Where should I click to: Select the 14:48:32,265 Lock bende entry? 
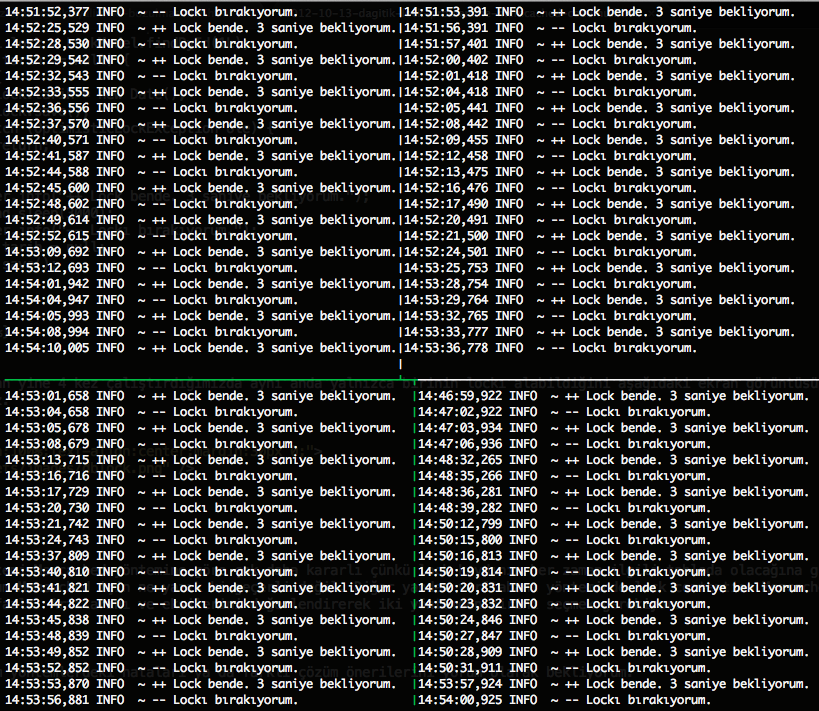tap(614, 460)
